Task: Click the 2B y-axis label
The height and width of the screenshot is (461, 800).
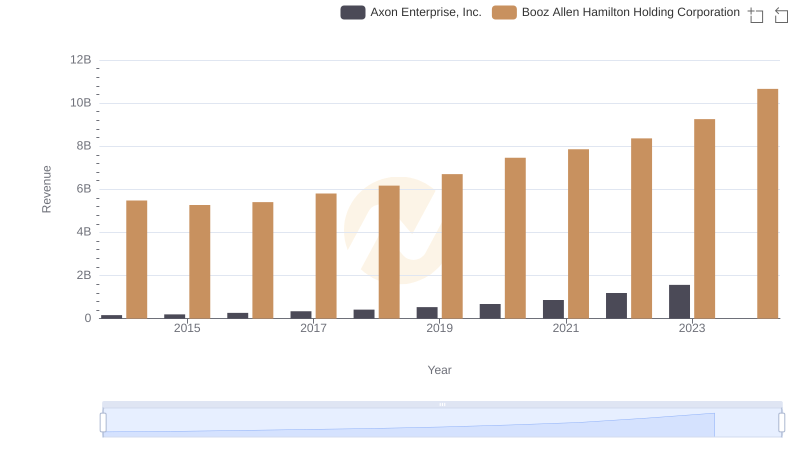Action: coord(84,275)
